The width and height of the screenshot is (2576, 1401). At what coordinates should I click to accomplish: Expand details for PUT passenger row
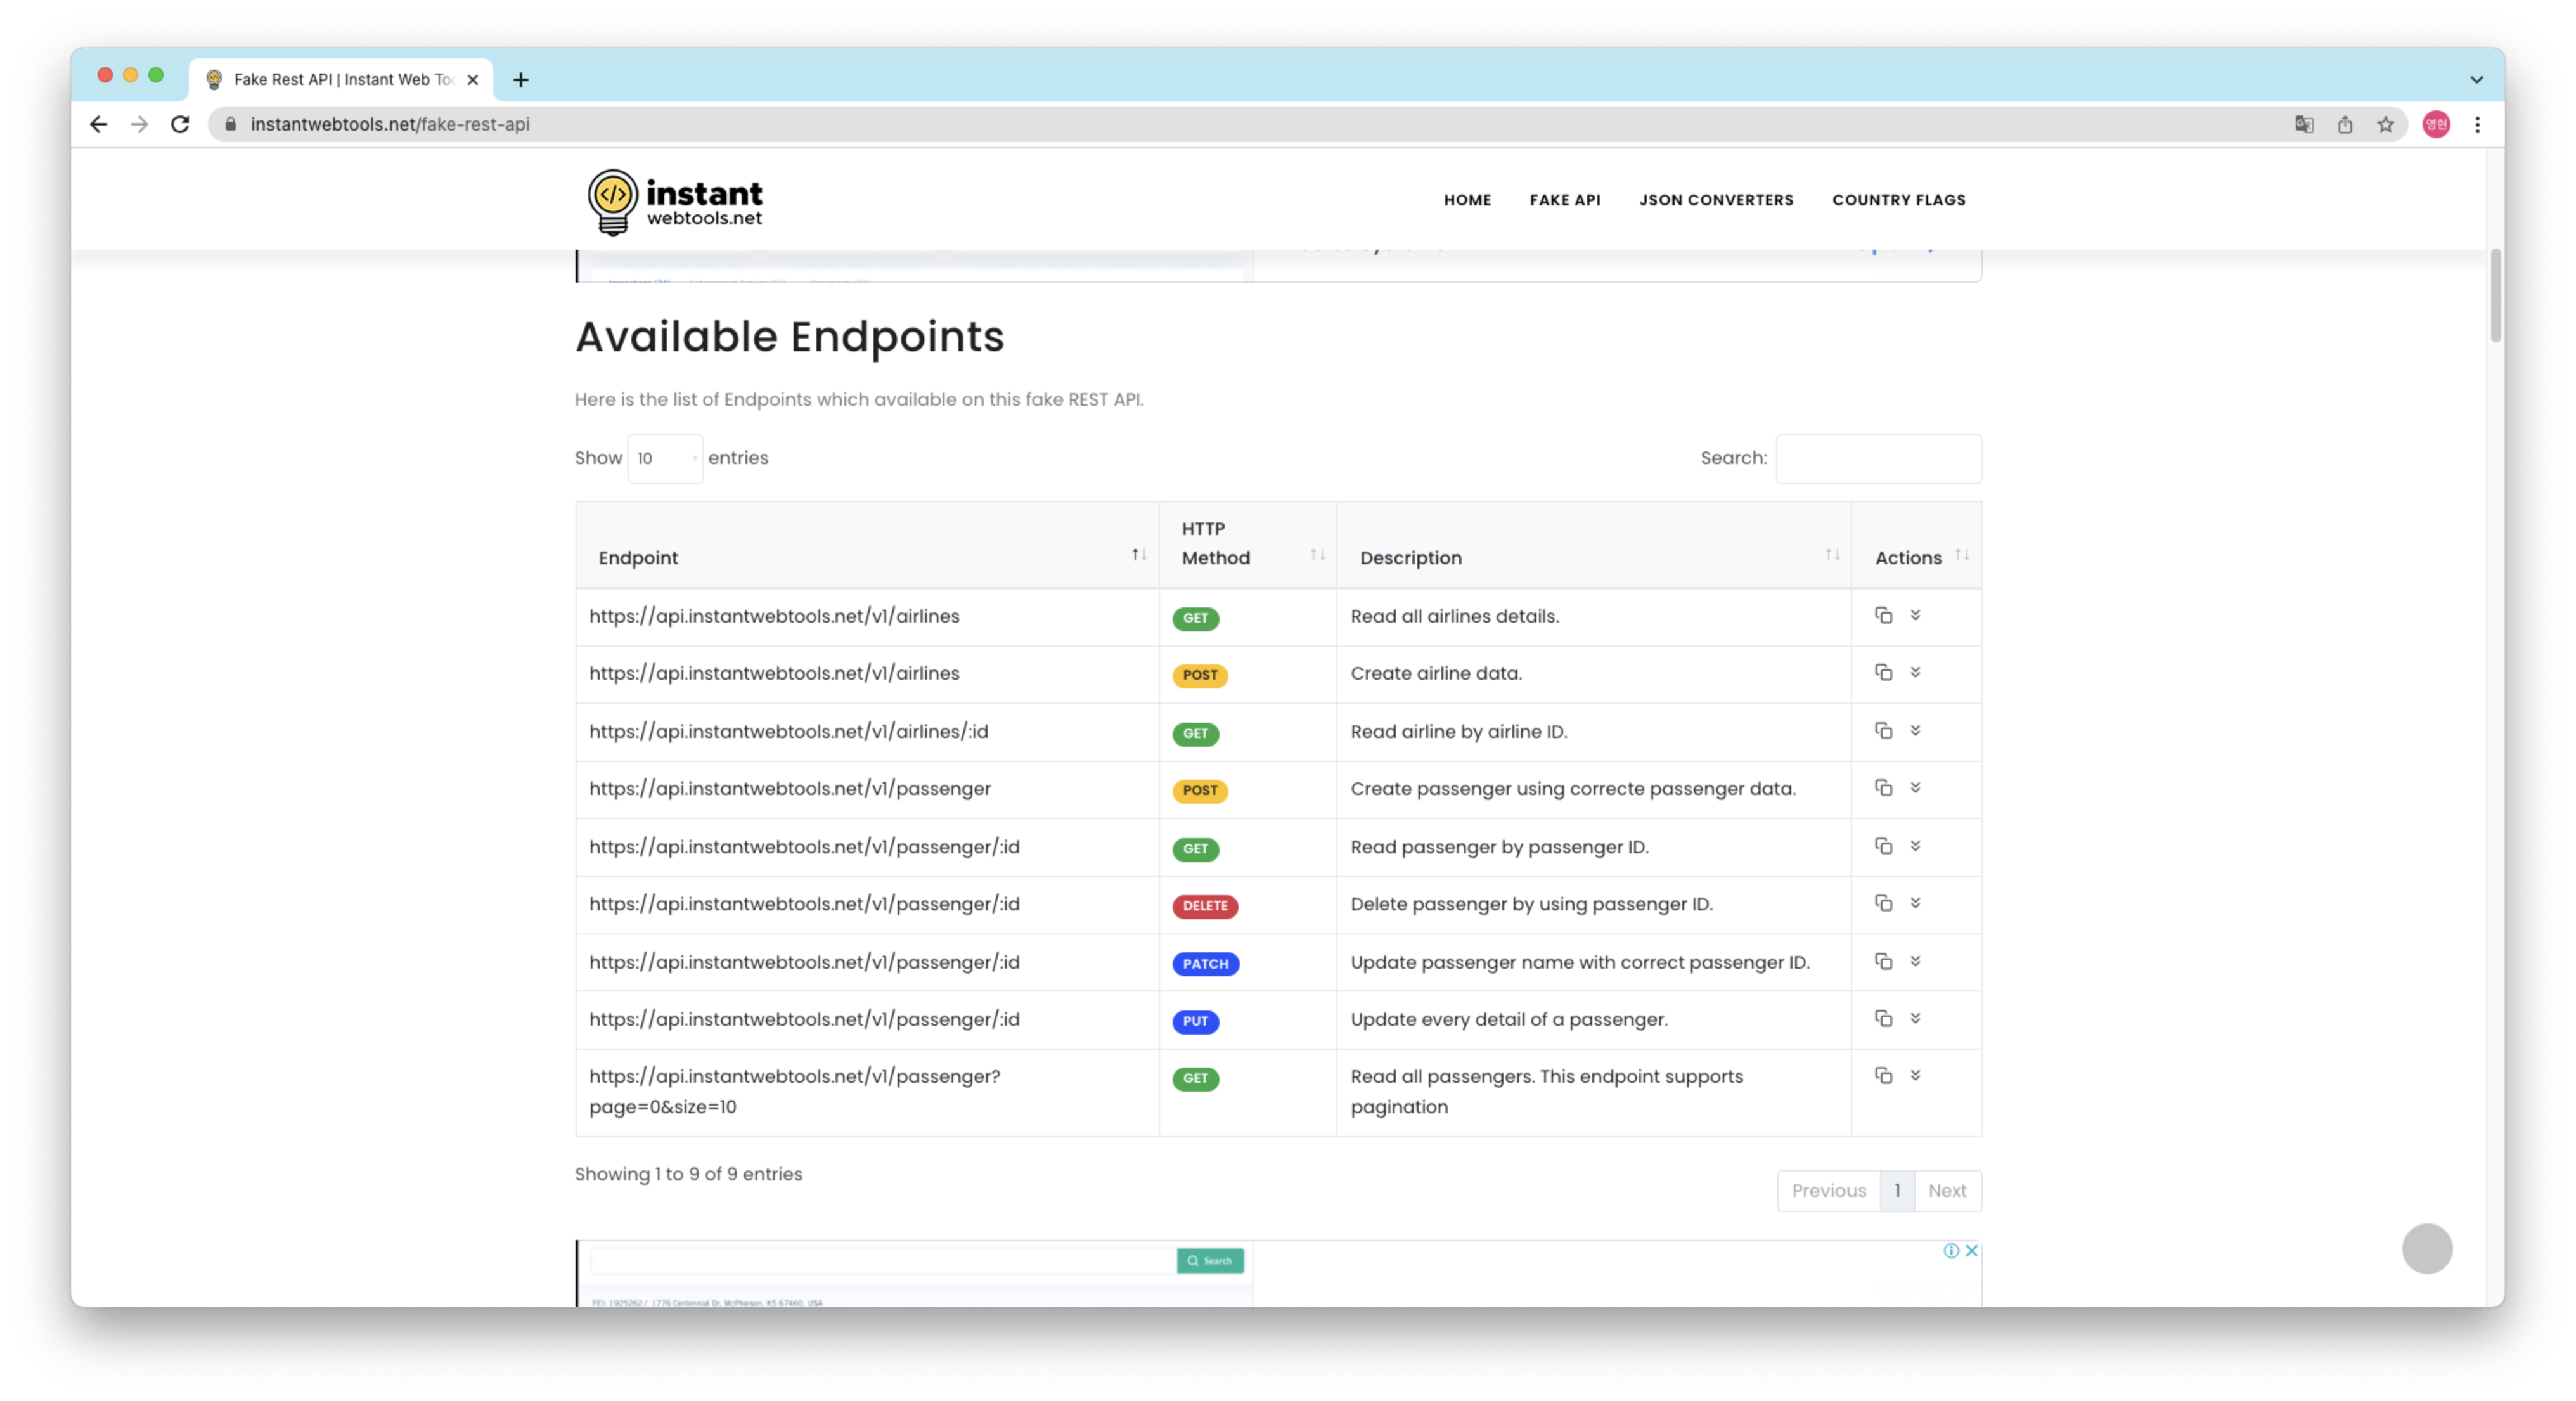pos(1915,1019)
